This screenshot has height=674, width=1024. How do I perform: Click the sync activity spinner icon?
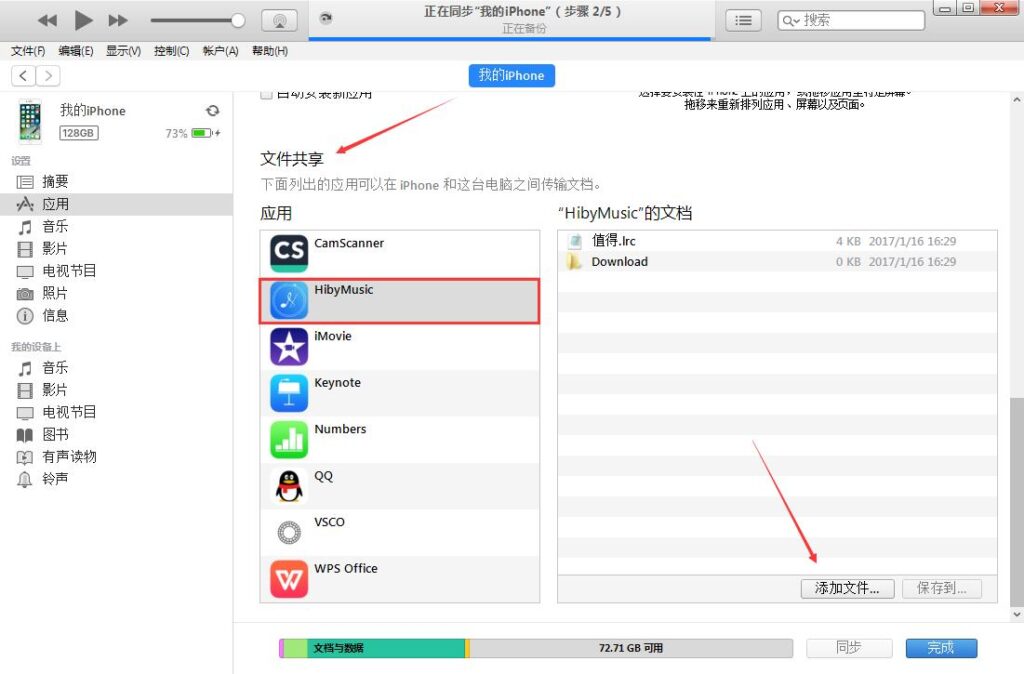point(325,18)
